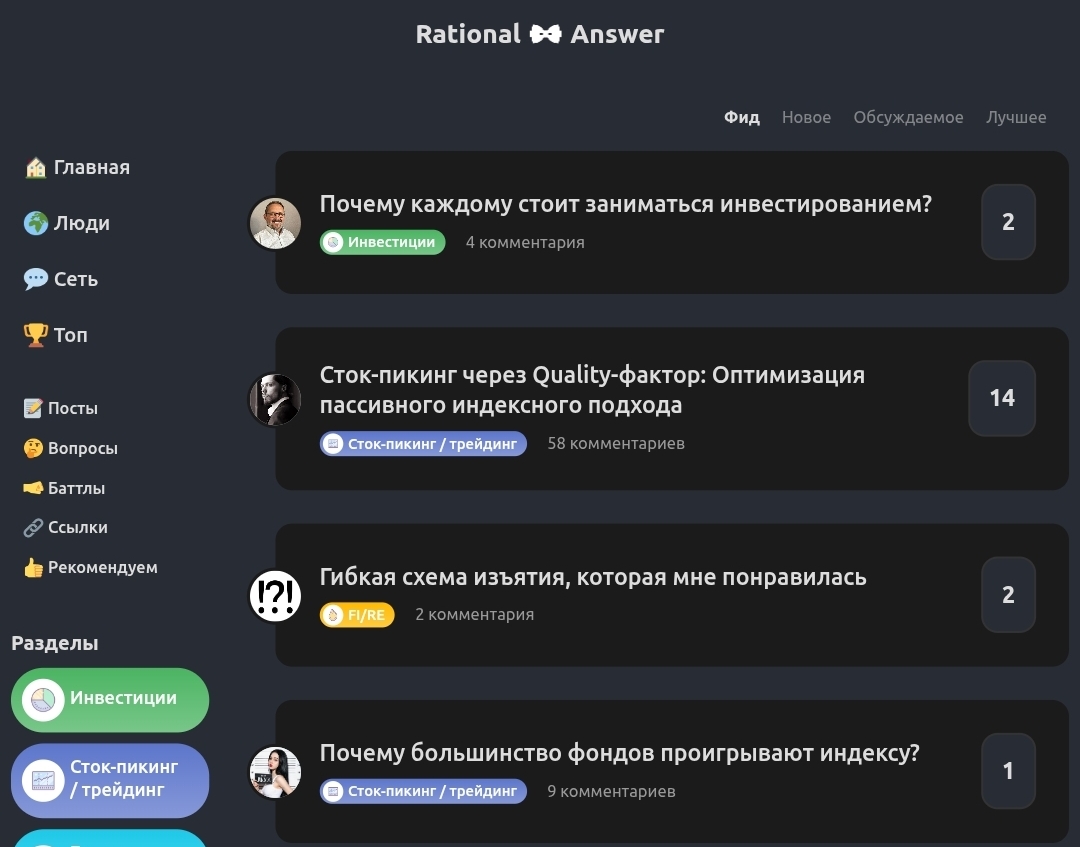This screenshot has height=847, width=1080.
Task: Open the Сток-пикинг / трейдинг section pill in Разделы
Action: (110, 780)
